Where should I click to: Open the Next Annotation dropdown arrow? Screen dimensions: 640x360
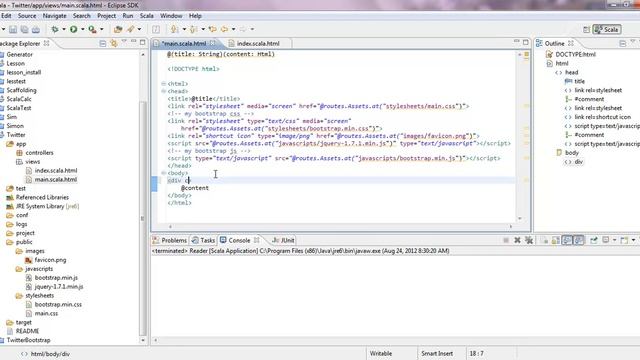click(x=184, y=29)
